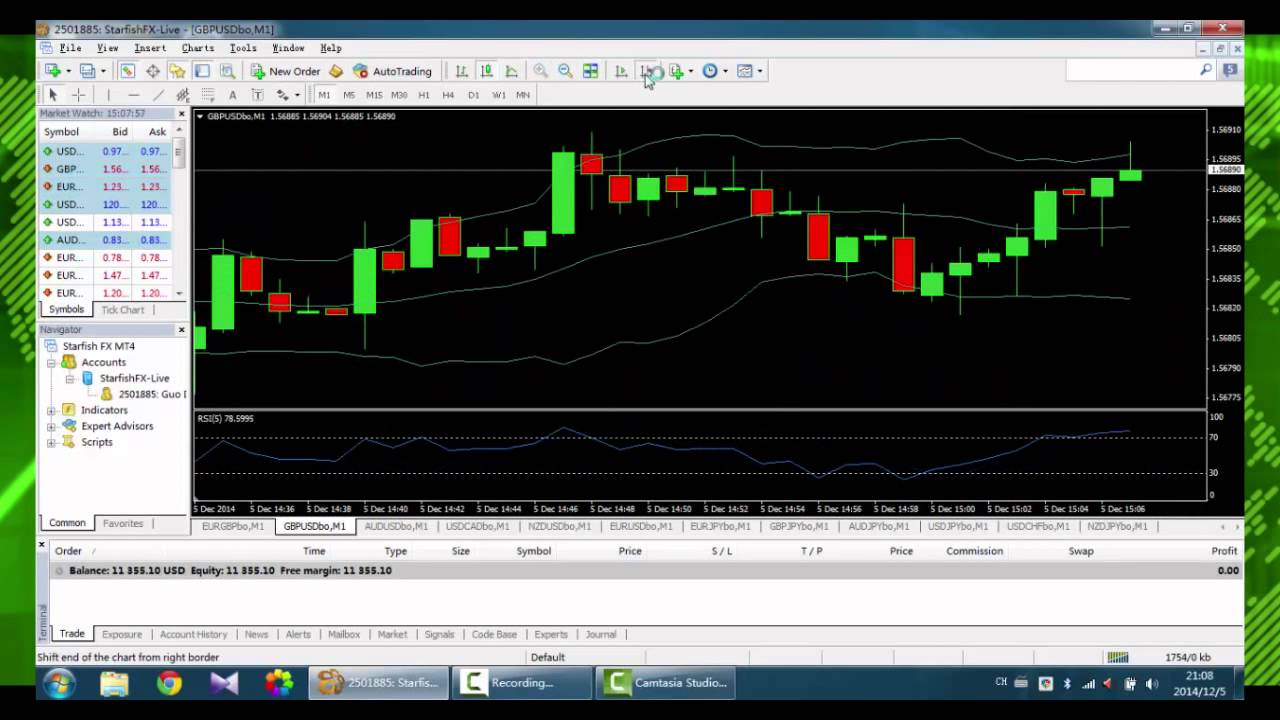This screenshot has width=1280, height=720.
Task: Expand the Scripts tree node
Action: click(x=51, y=442)
